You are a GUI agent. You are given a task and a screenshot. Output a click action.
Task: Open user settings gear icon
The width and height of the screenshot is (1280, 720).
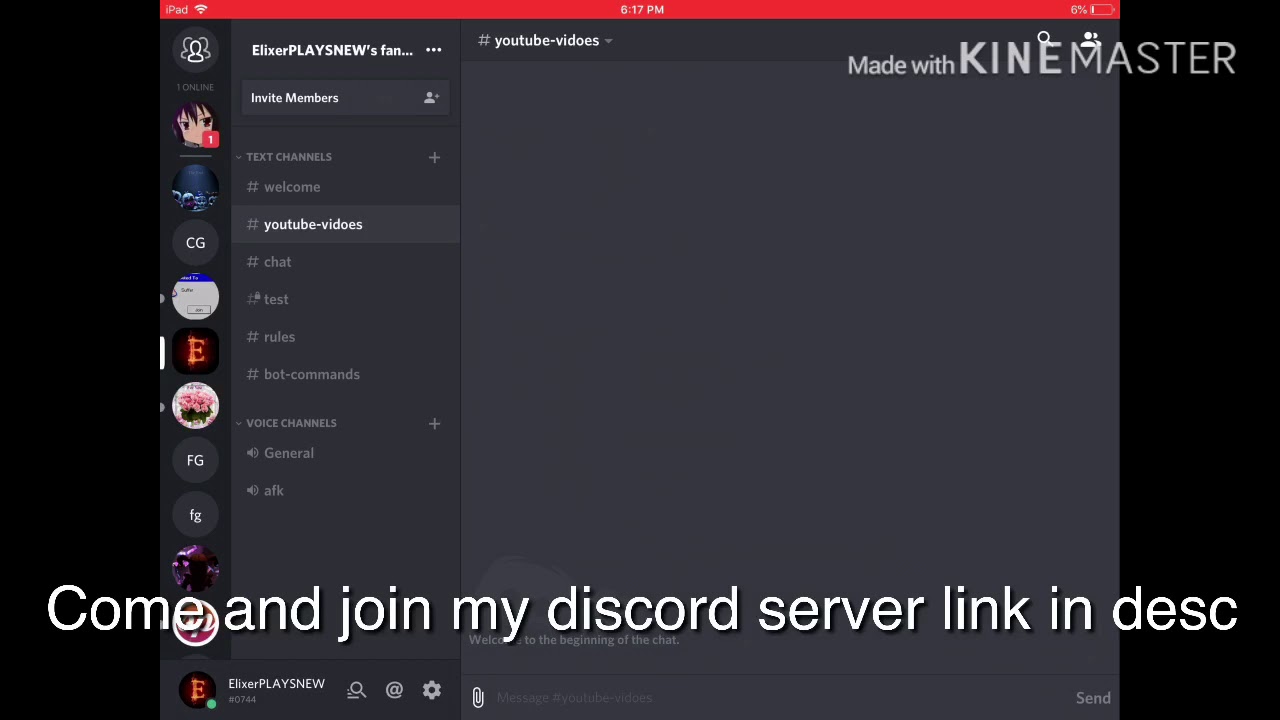(432, 690)
